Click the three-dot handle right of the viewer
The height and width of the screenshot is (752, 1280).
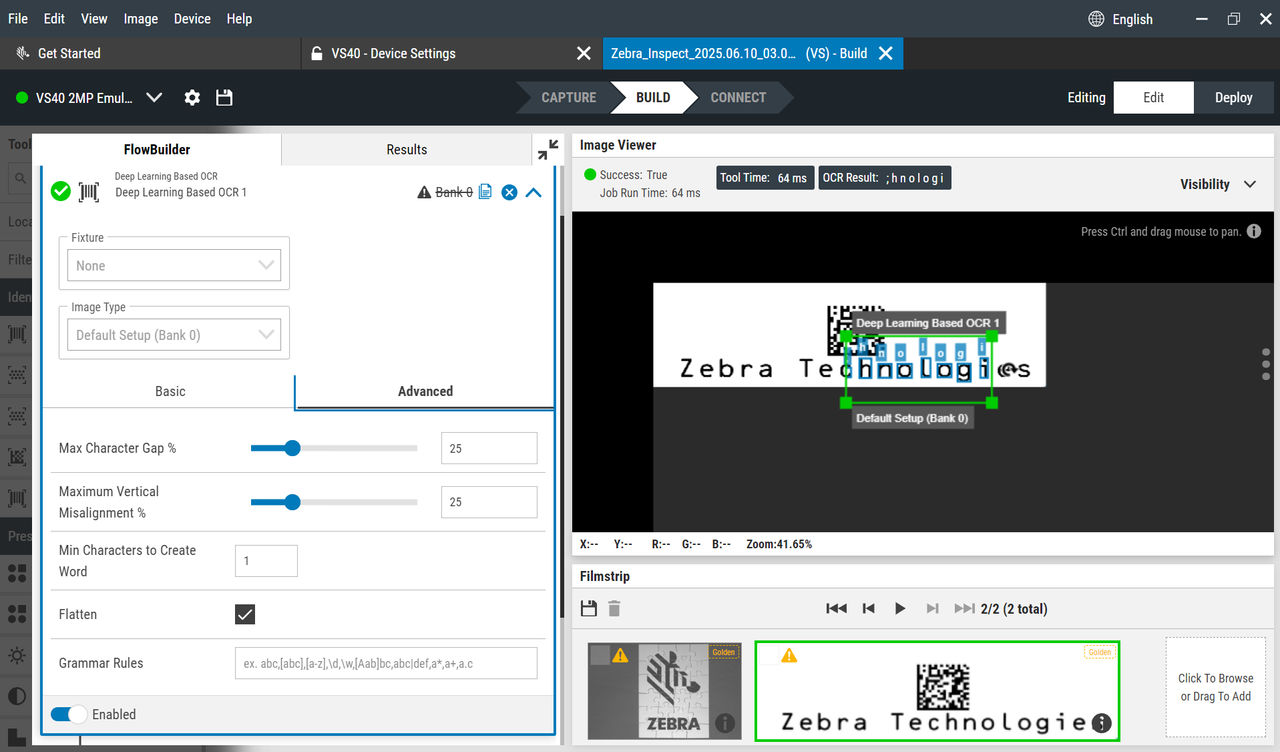(1266, 365)
